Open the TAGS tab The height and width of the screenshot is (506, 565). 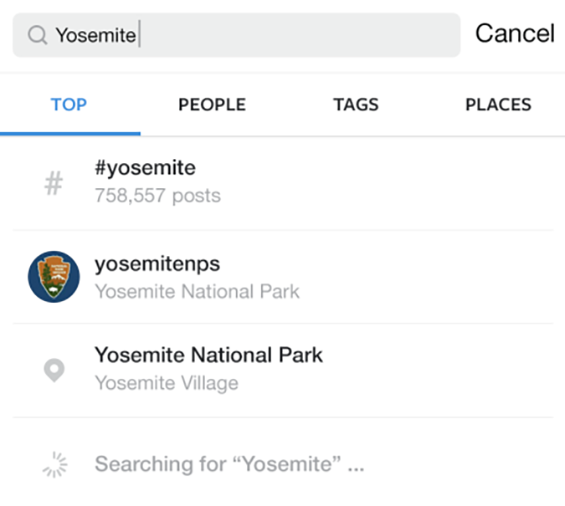pyautogui.click(x=356, y=105)
